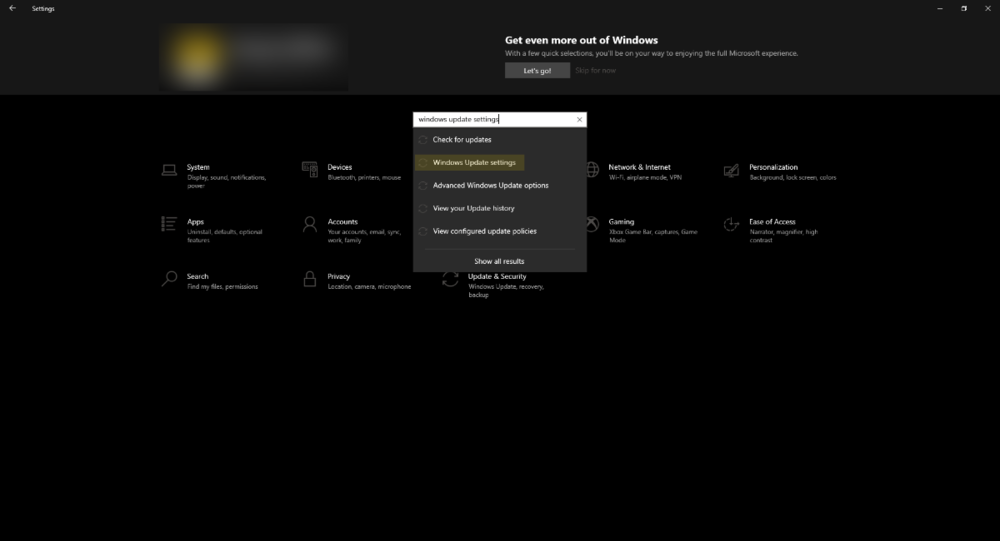The width and height of the screenshot is (1000, 541).
Task: Open the Devices category icon
Action: [x=310, y=171]
